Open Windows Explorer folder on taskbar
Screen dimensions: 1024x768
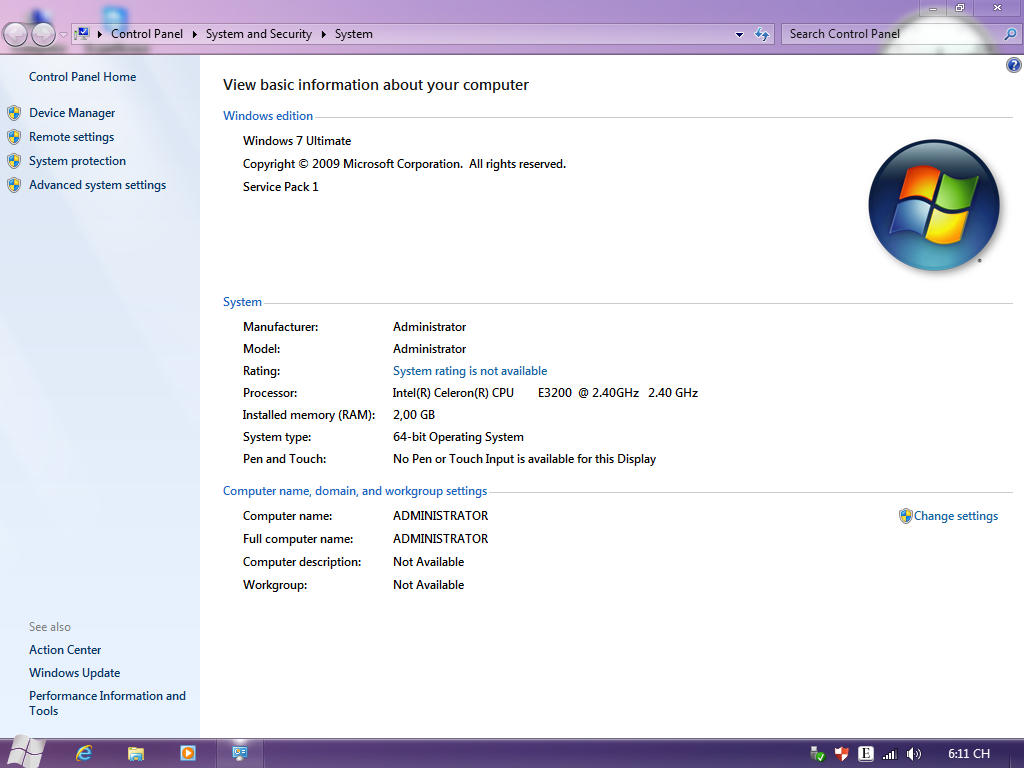(136, 754)
